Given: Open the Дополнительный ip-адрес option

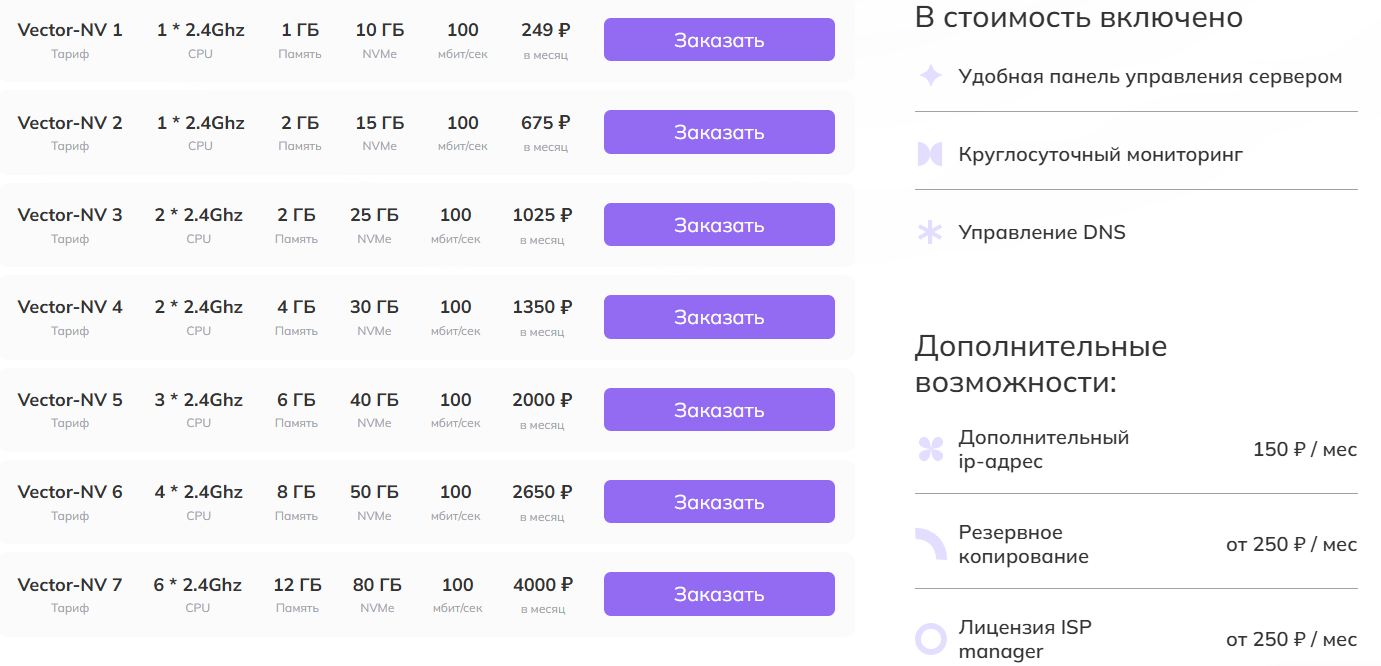Looking at the screenshot, I should coord(1043,450).
